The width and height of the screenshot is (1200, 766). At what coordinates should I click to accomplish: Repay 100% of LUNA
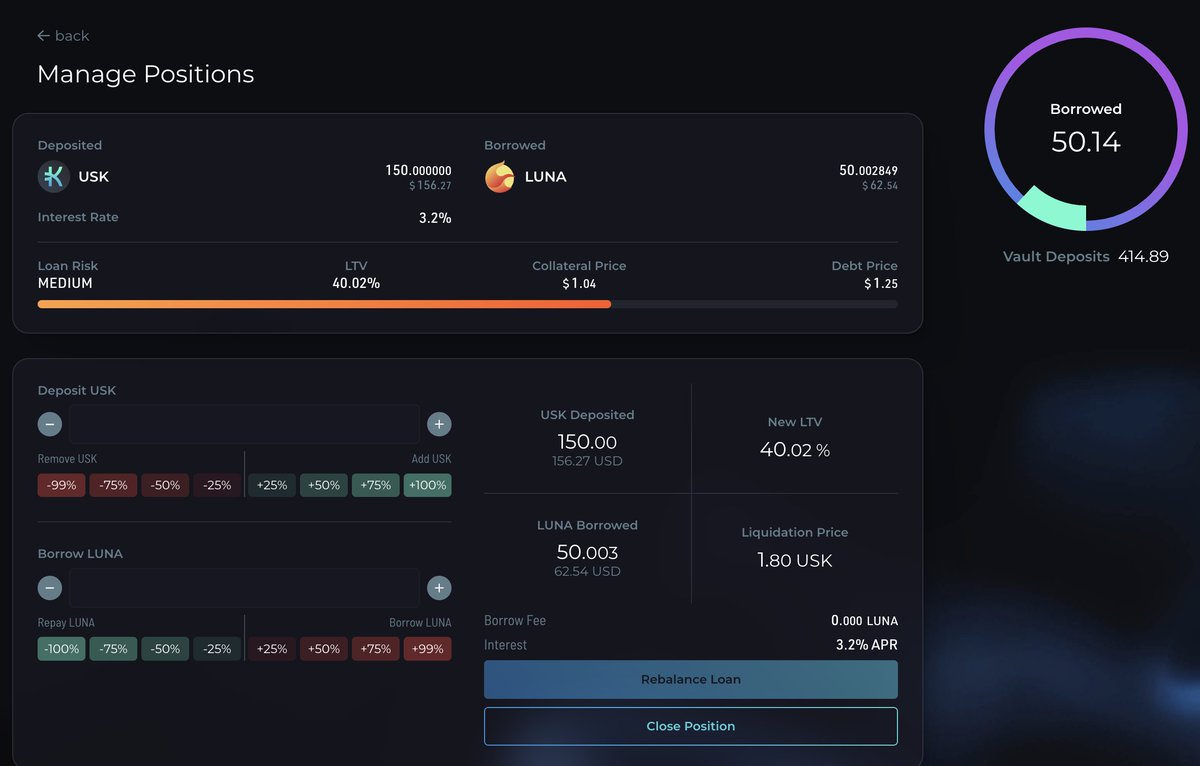tap(62, 649)
